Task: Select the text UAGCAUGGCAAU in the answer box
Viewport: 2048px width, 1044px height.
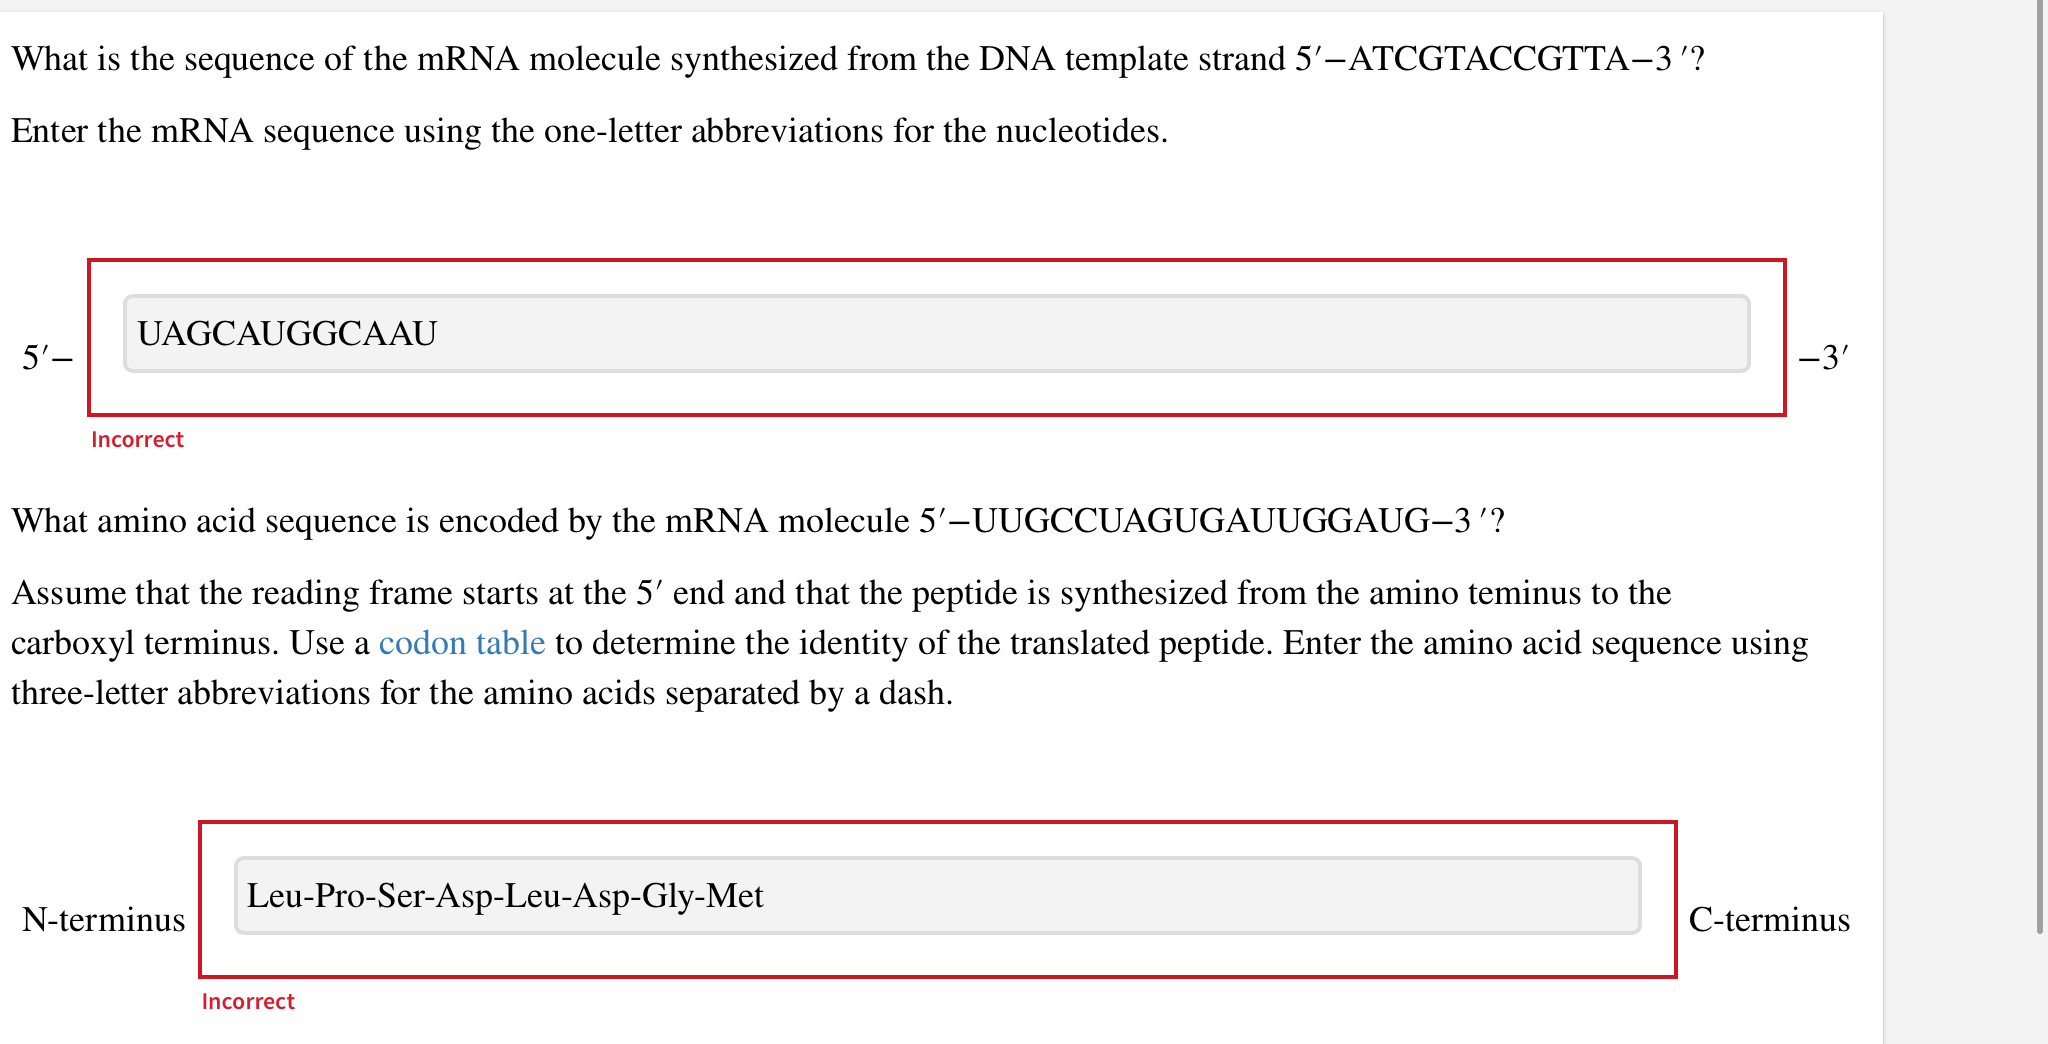Action: (287, 332)
